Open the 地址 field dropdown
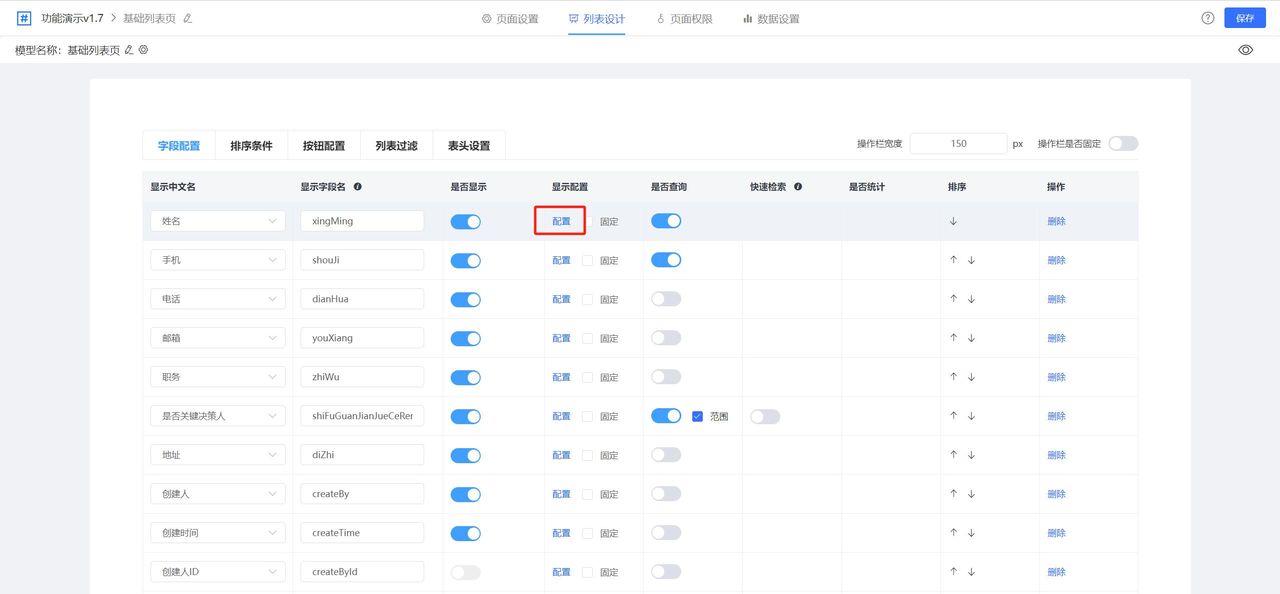The width and height of the screenshot is (1280, 594). 217,454
